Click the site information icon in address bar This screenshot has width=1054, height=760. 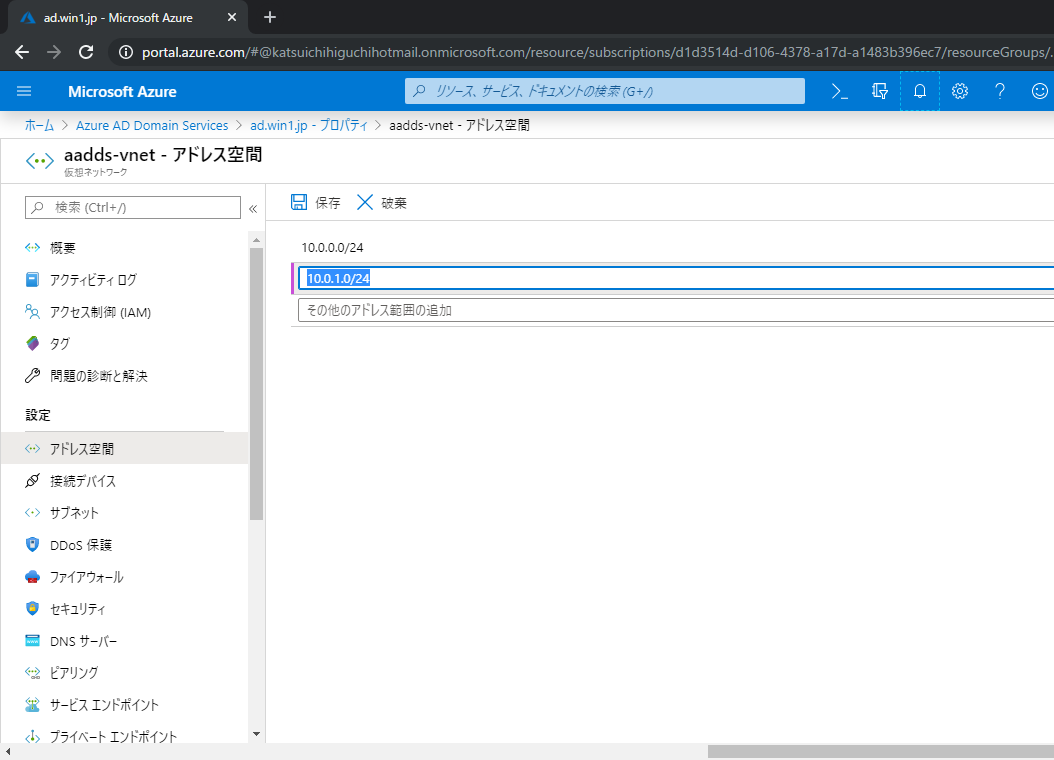126,52
